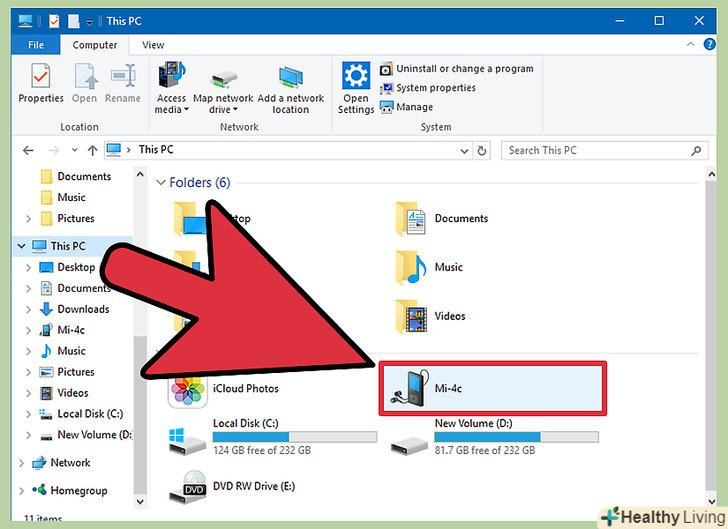728x529 pixels.
Task: Expand Desktop node in sidebar
Action: [x=28, y=268]
